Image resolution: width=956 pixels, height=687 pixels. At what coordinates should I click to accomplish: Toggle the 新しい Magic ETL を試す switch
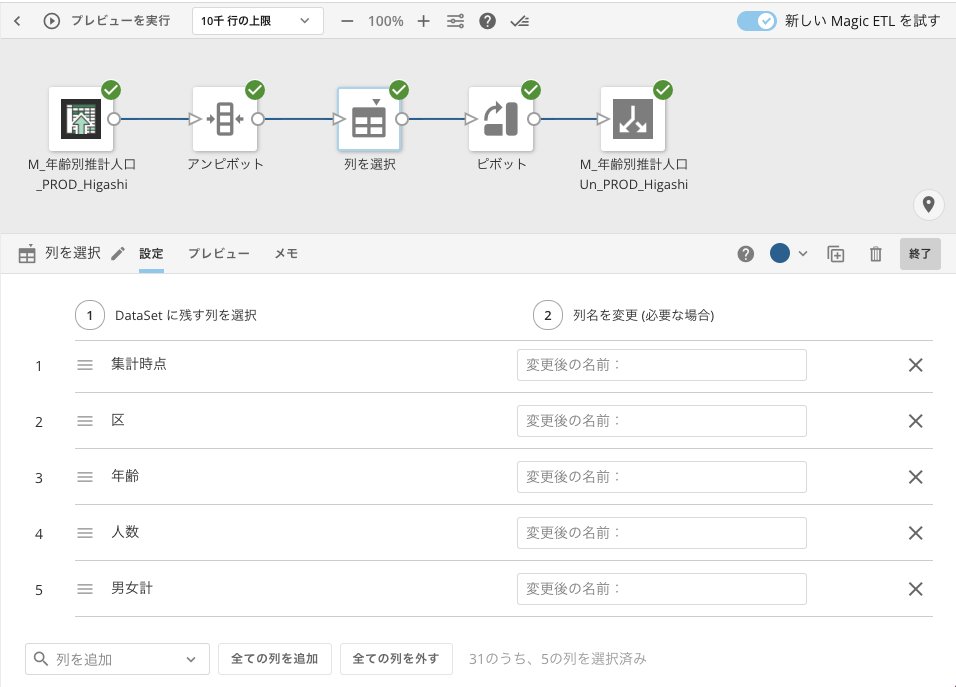756,21
